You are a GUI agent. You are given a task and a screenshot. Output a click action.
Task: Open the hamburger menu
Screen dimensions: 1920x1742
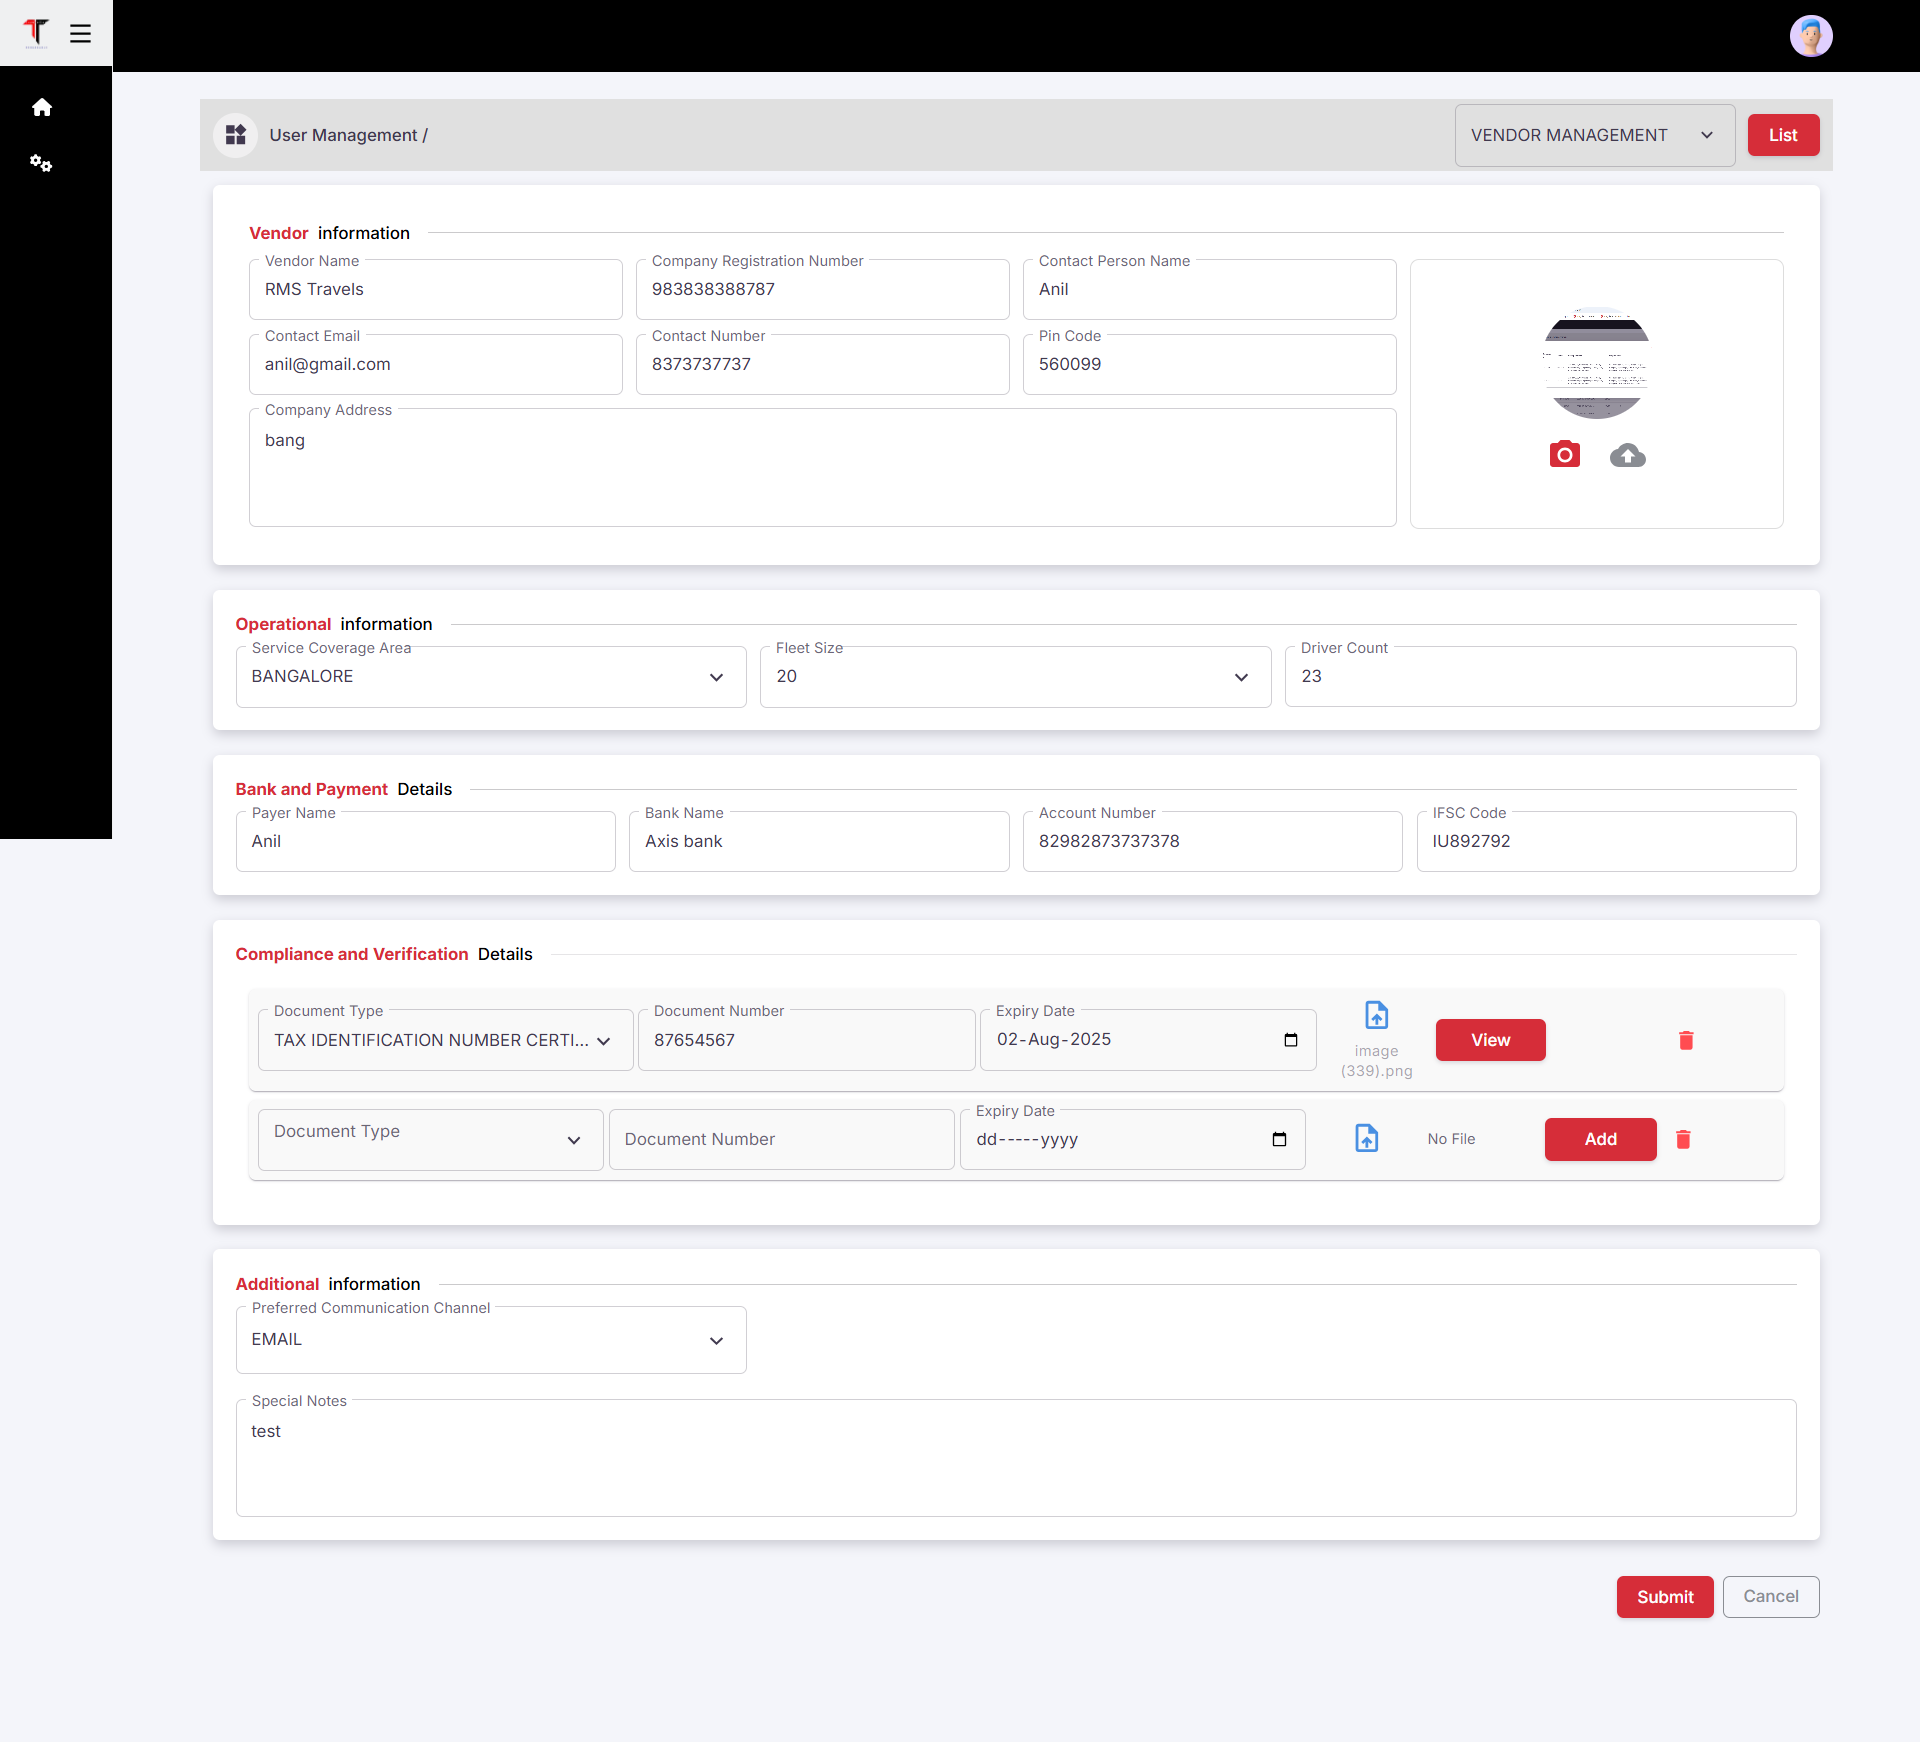(81, 34)
